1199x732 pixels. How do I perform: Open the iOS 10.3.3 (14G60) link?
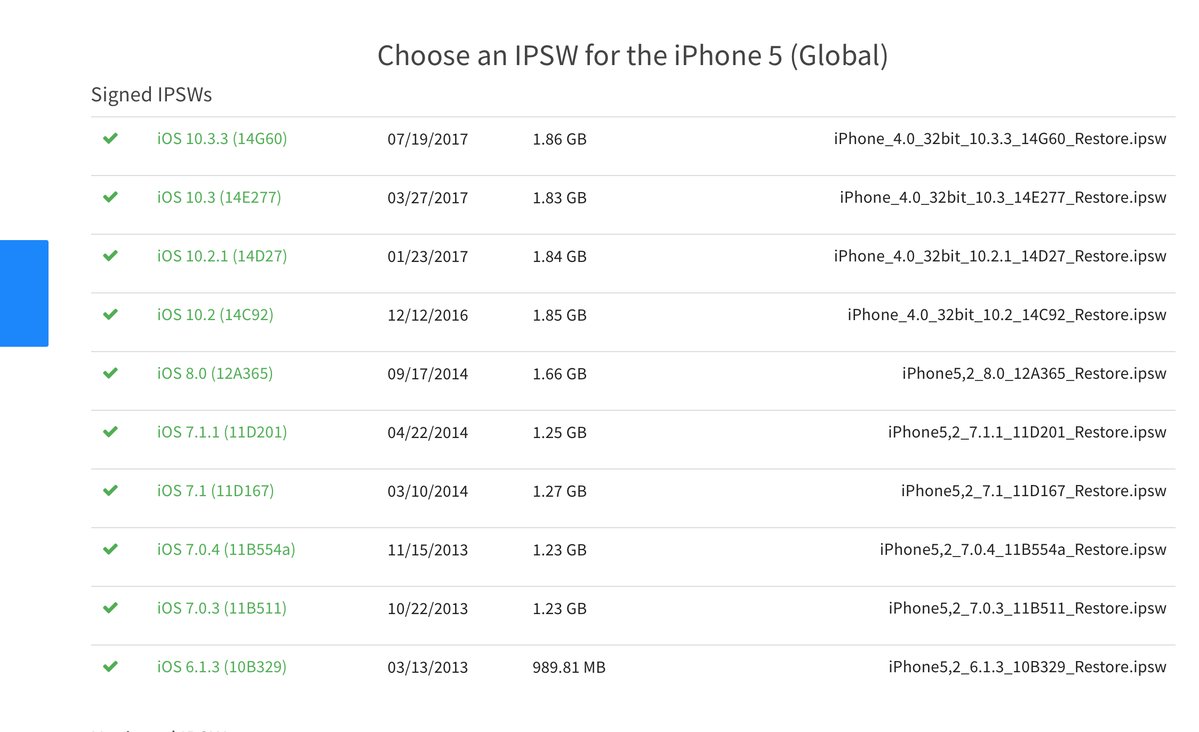point(222,138)
